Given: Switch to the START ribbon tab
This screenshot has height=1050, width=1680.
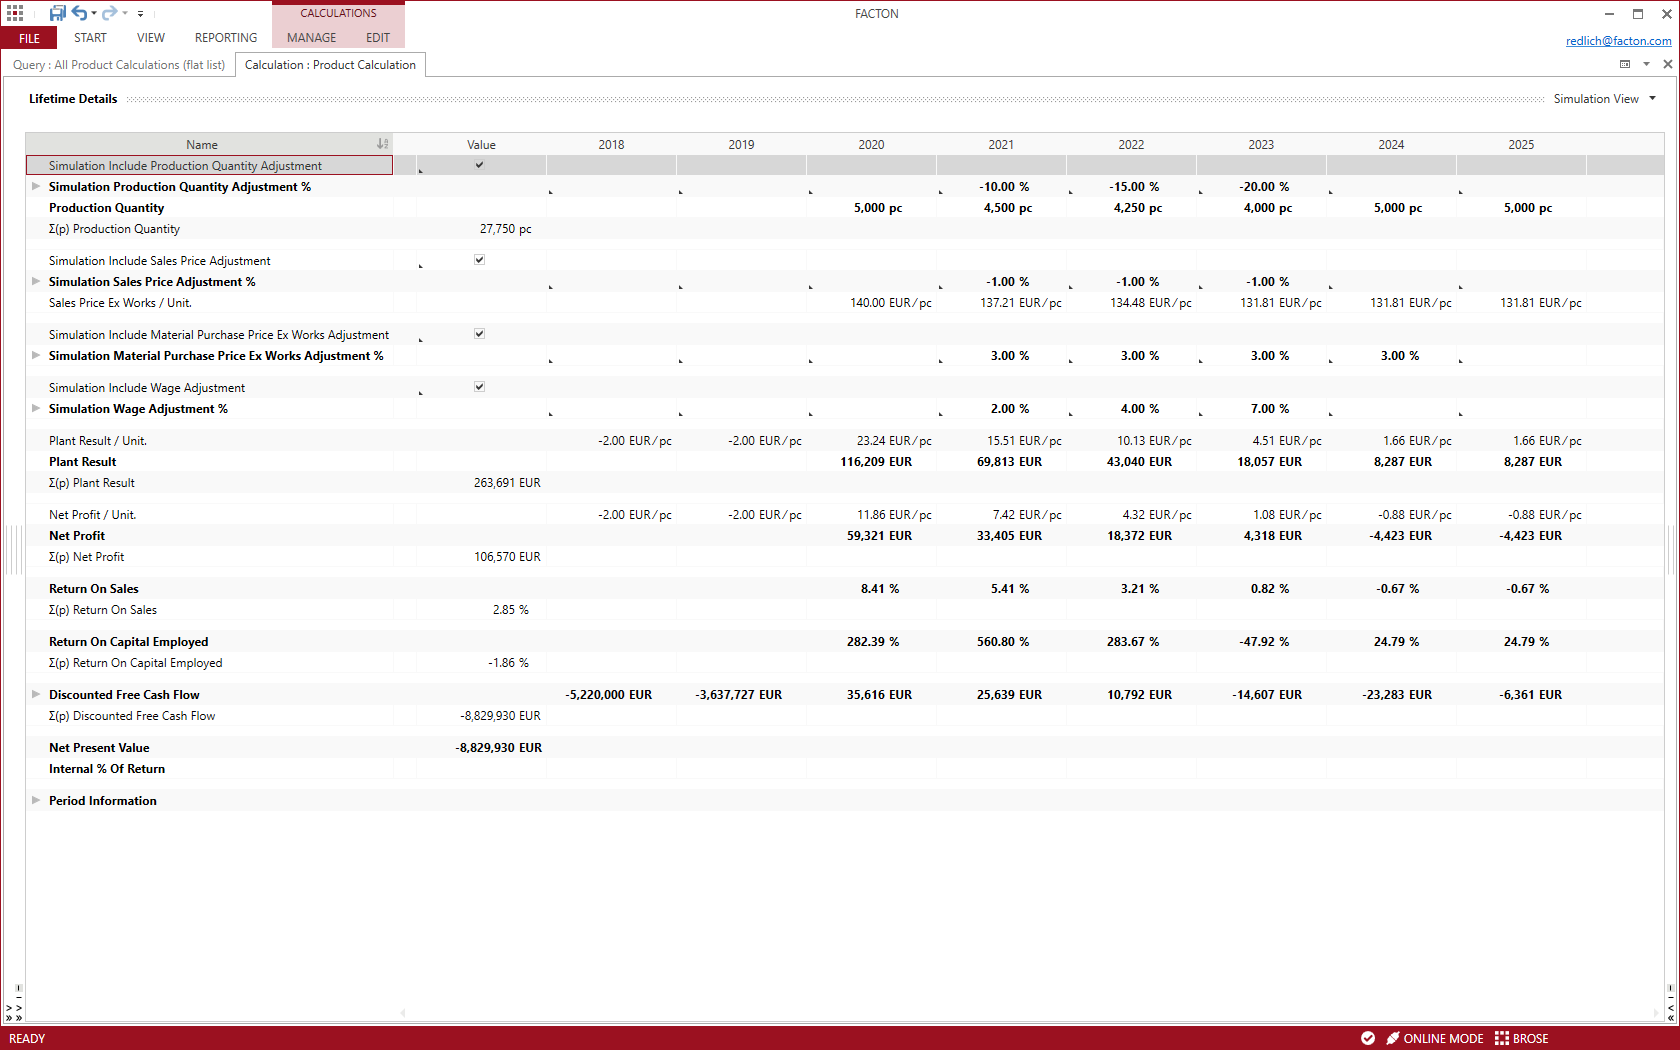Looking at the screenshot, I should coord(90,38).
